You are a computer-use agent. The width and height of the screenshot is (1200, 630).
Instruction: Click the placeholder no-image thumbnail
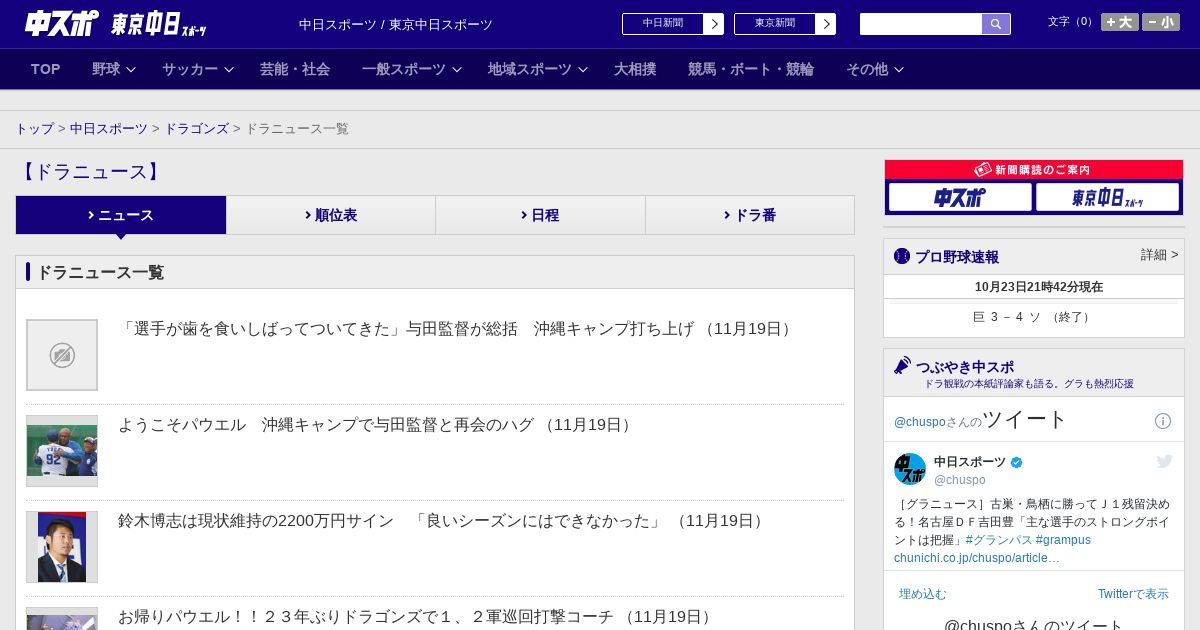coord(62,355)
